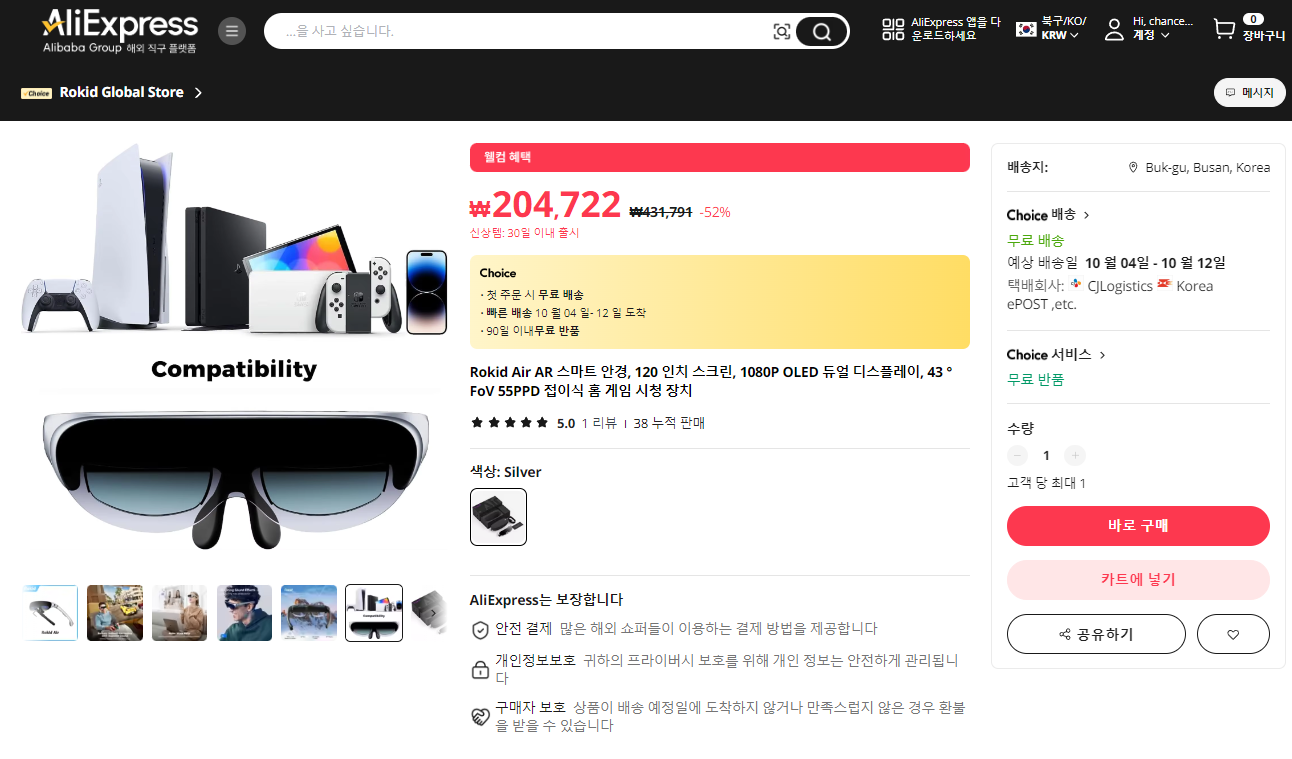Add item to wishlist with heart button
Image resolution: width=1292 pixels, height=759 pixels.
(1233, 634)
